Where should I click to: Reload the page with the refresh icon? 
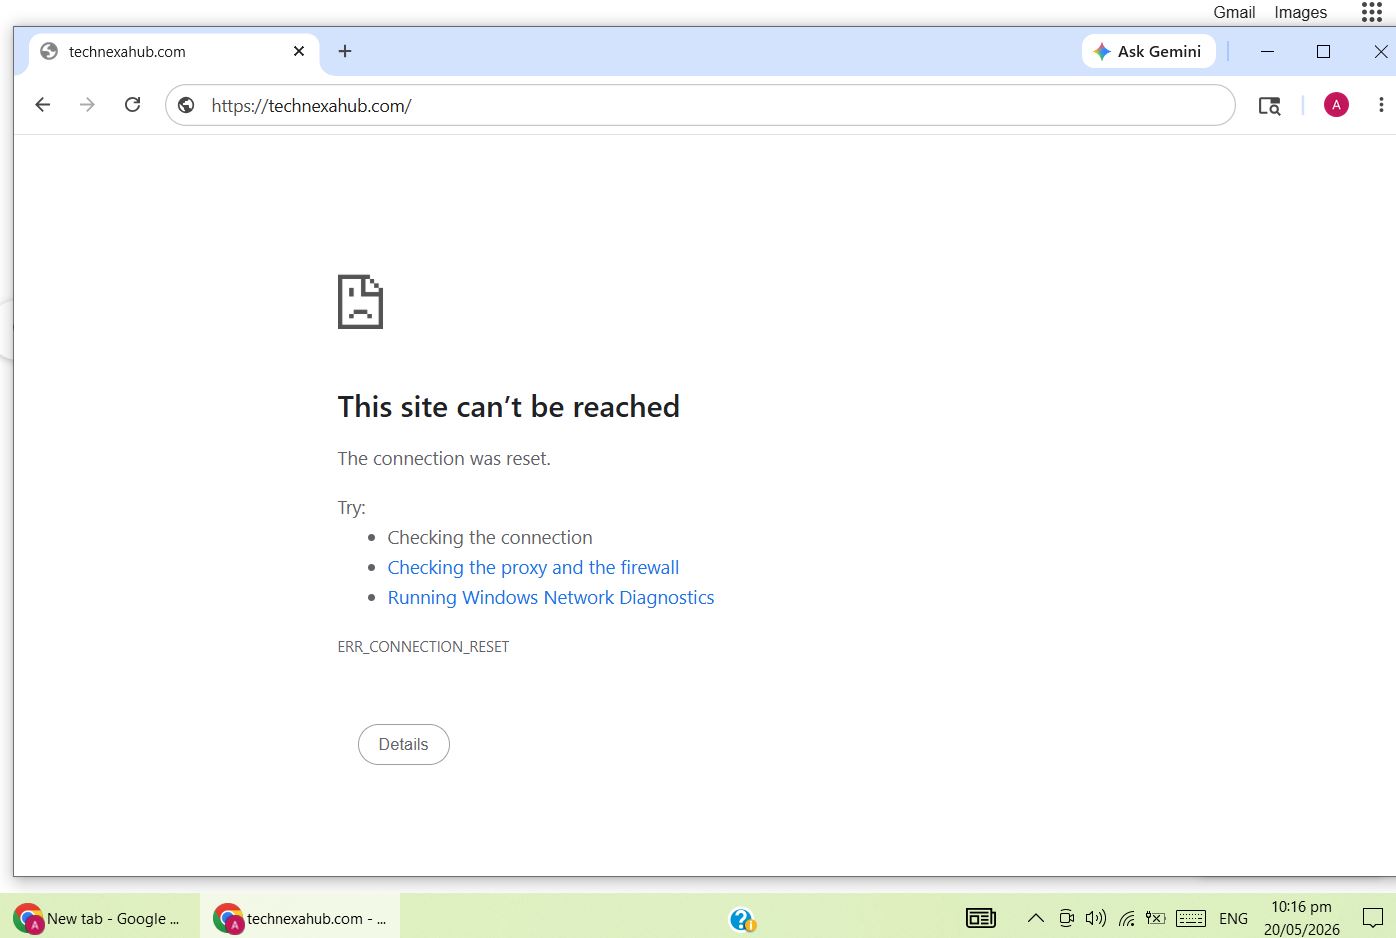(x=132, y=105)
